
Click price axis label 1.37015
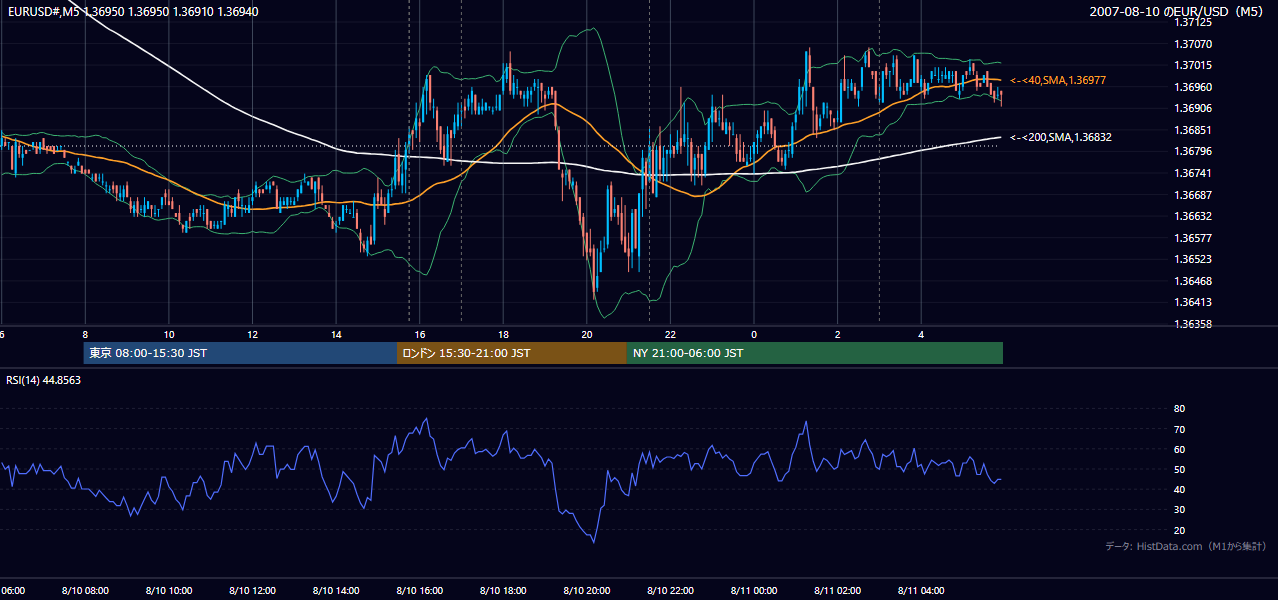[x=1193, y=65]
